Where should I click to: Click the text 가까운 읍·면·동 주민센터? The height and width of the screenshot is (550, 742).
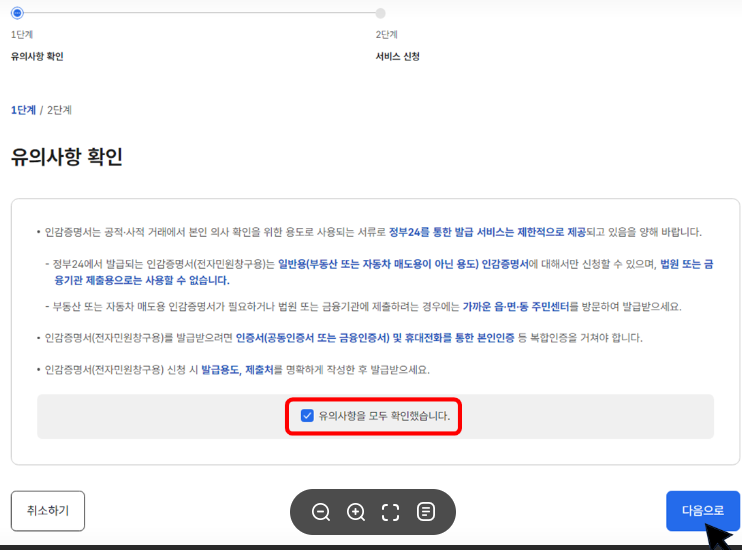pyautogui.click(x=516, y=307)
